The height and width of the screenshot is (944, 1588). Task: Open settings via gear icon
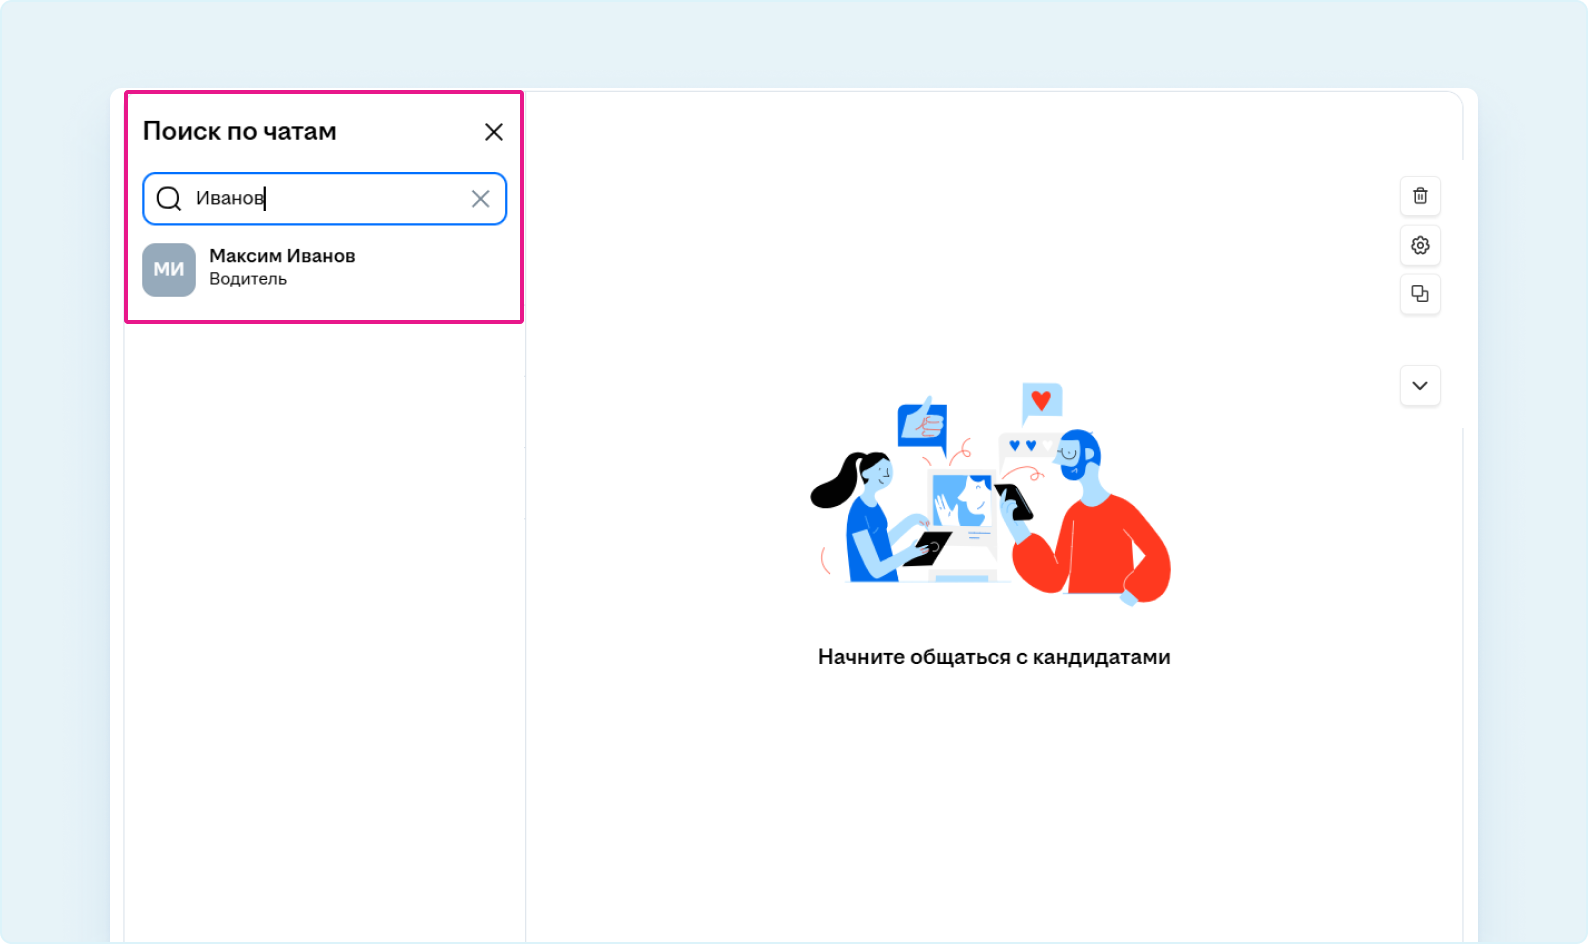tap(1420, 245)
